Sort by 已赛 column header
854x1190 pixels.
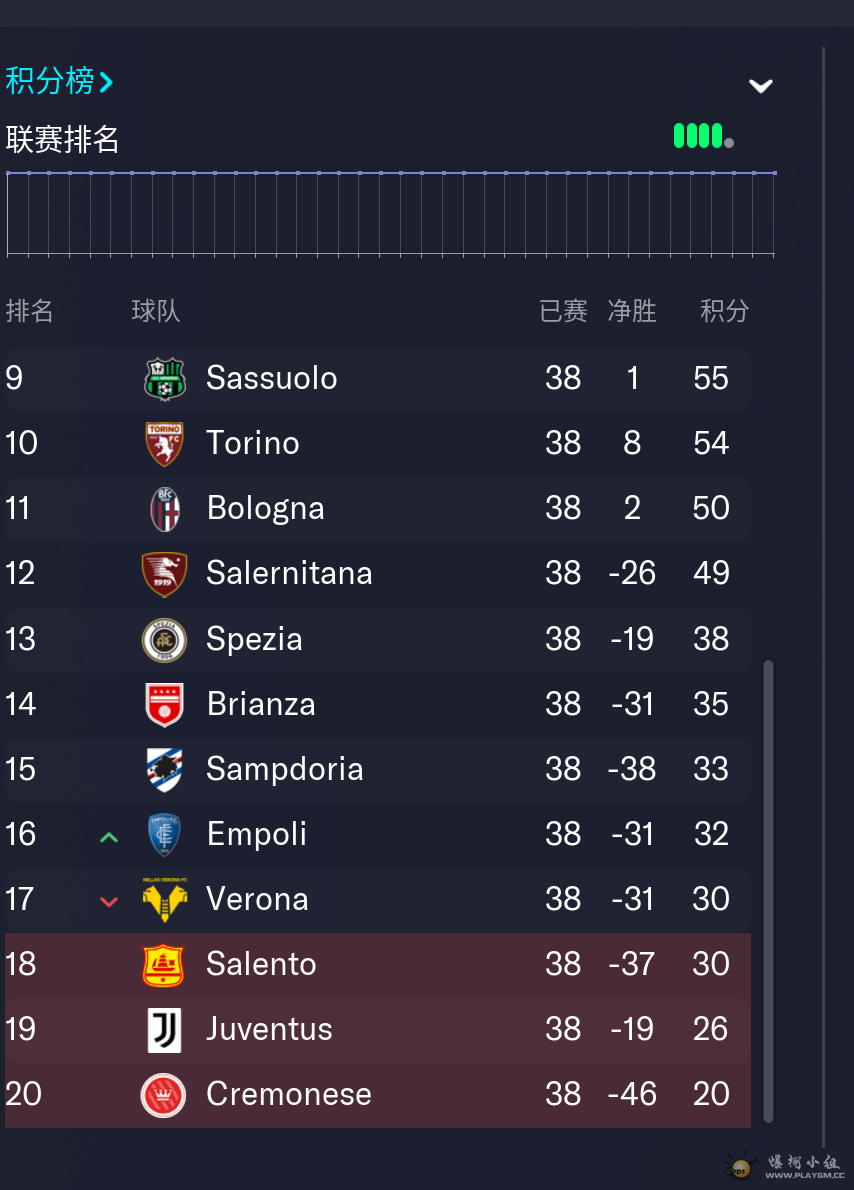click(x=563, y=311)
